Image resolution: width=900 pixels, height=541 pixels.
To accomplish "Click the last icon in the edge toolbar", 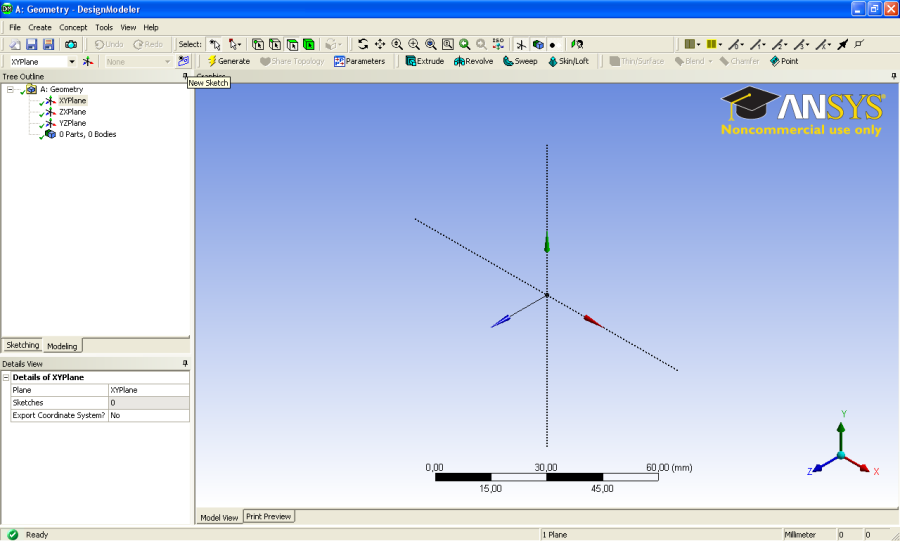I will [x=859, y=44].
